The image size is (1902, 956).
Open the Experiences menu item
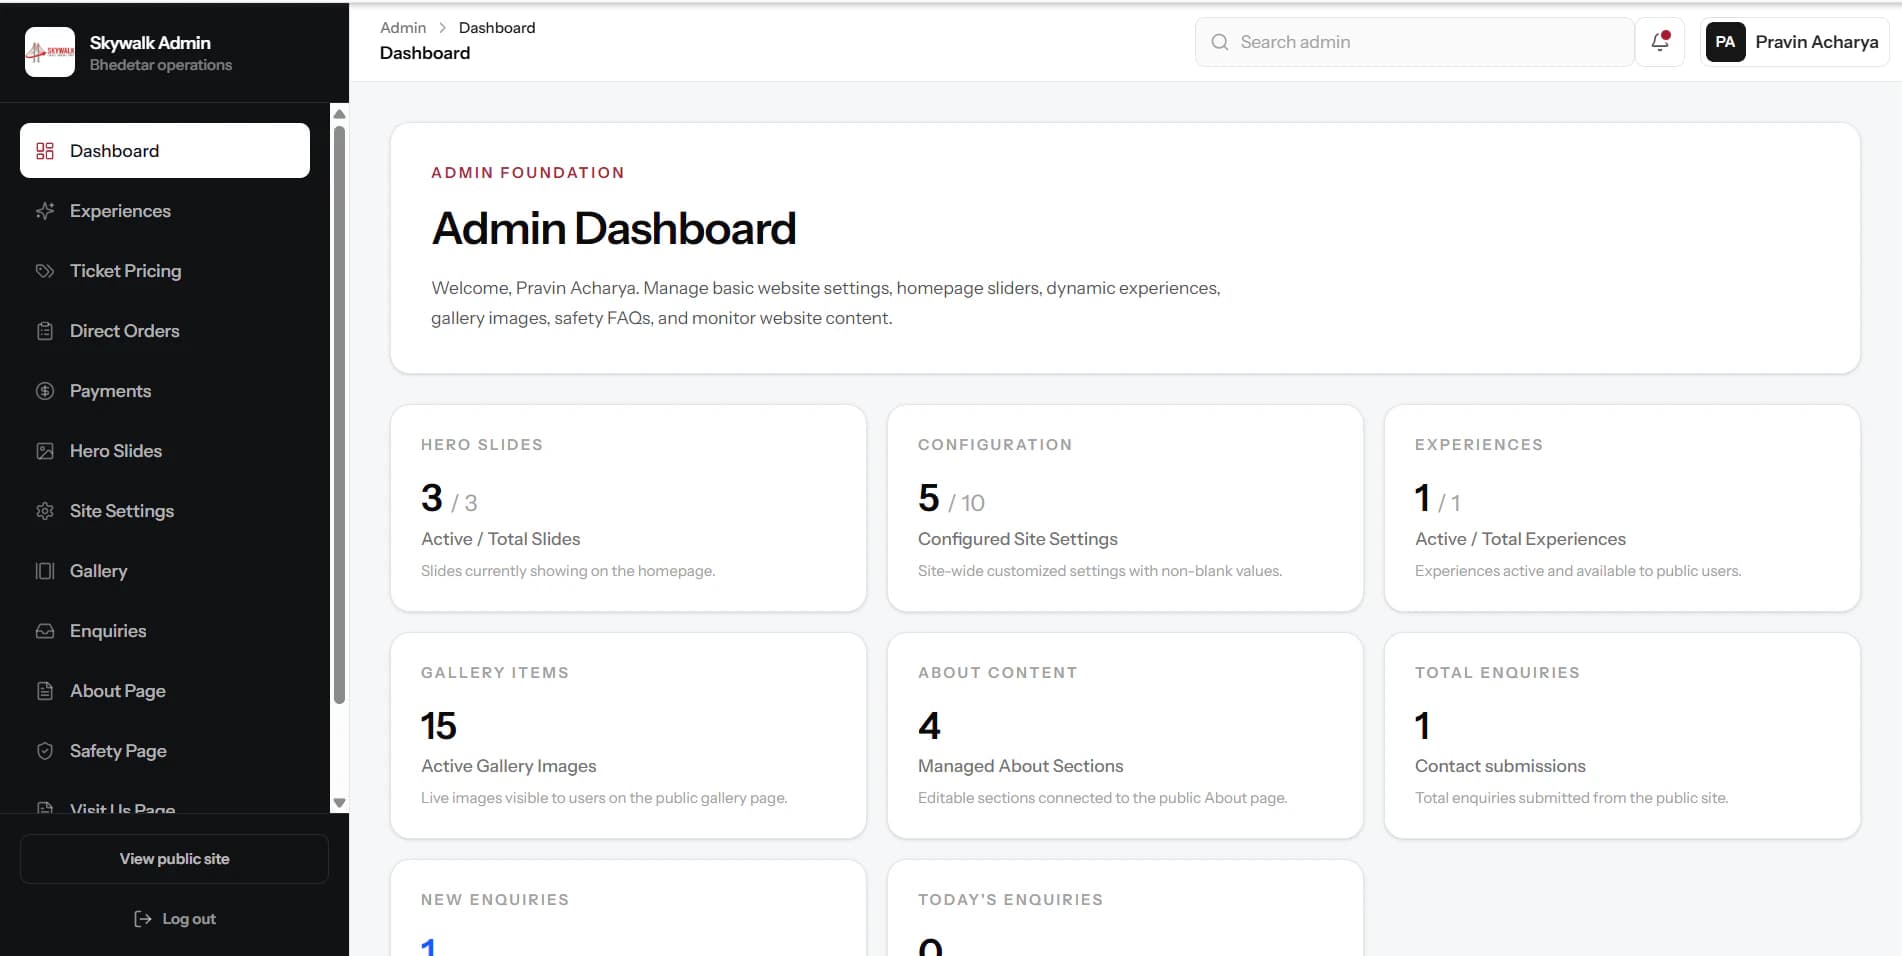point(165,211)
